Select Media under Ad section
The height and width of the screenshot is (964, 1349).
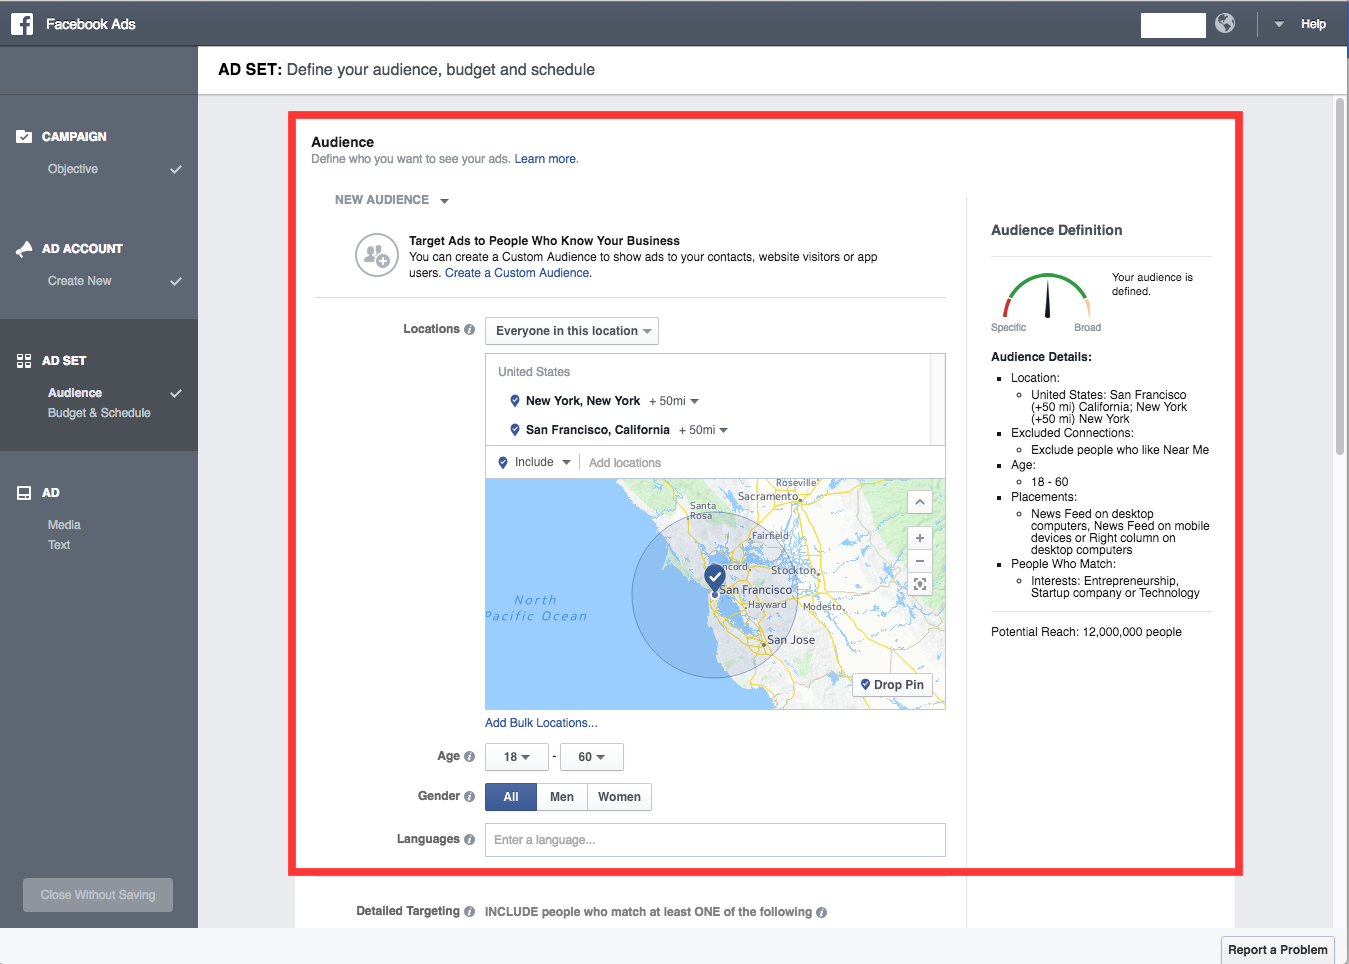click(64, 525)
